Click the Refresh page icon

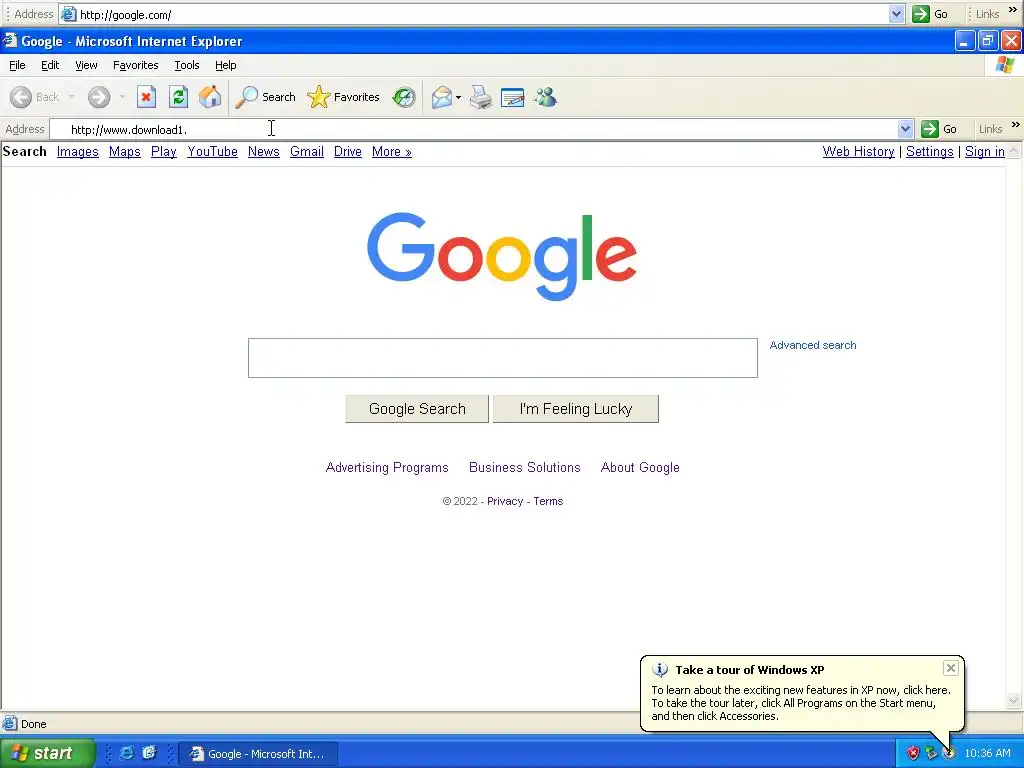pyautogui.click(x=178, y=97)
